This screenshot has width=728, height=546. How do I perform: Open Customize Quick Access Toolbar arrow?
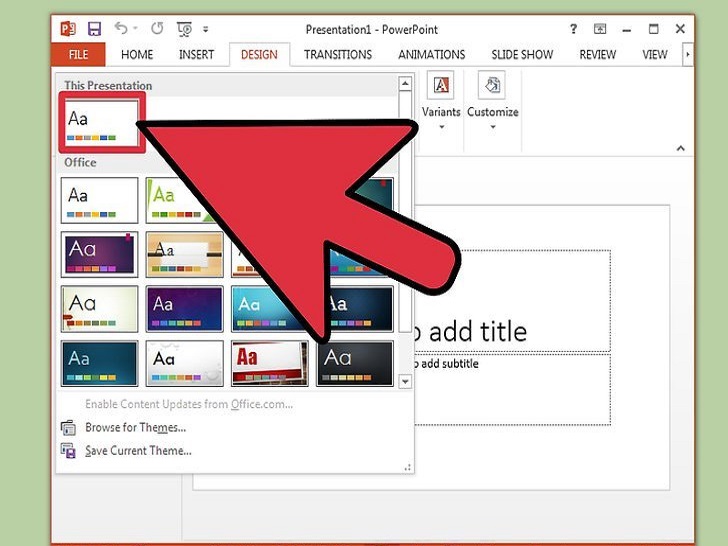(206, 30)
